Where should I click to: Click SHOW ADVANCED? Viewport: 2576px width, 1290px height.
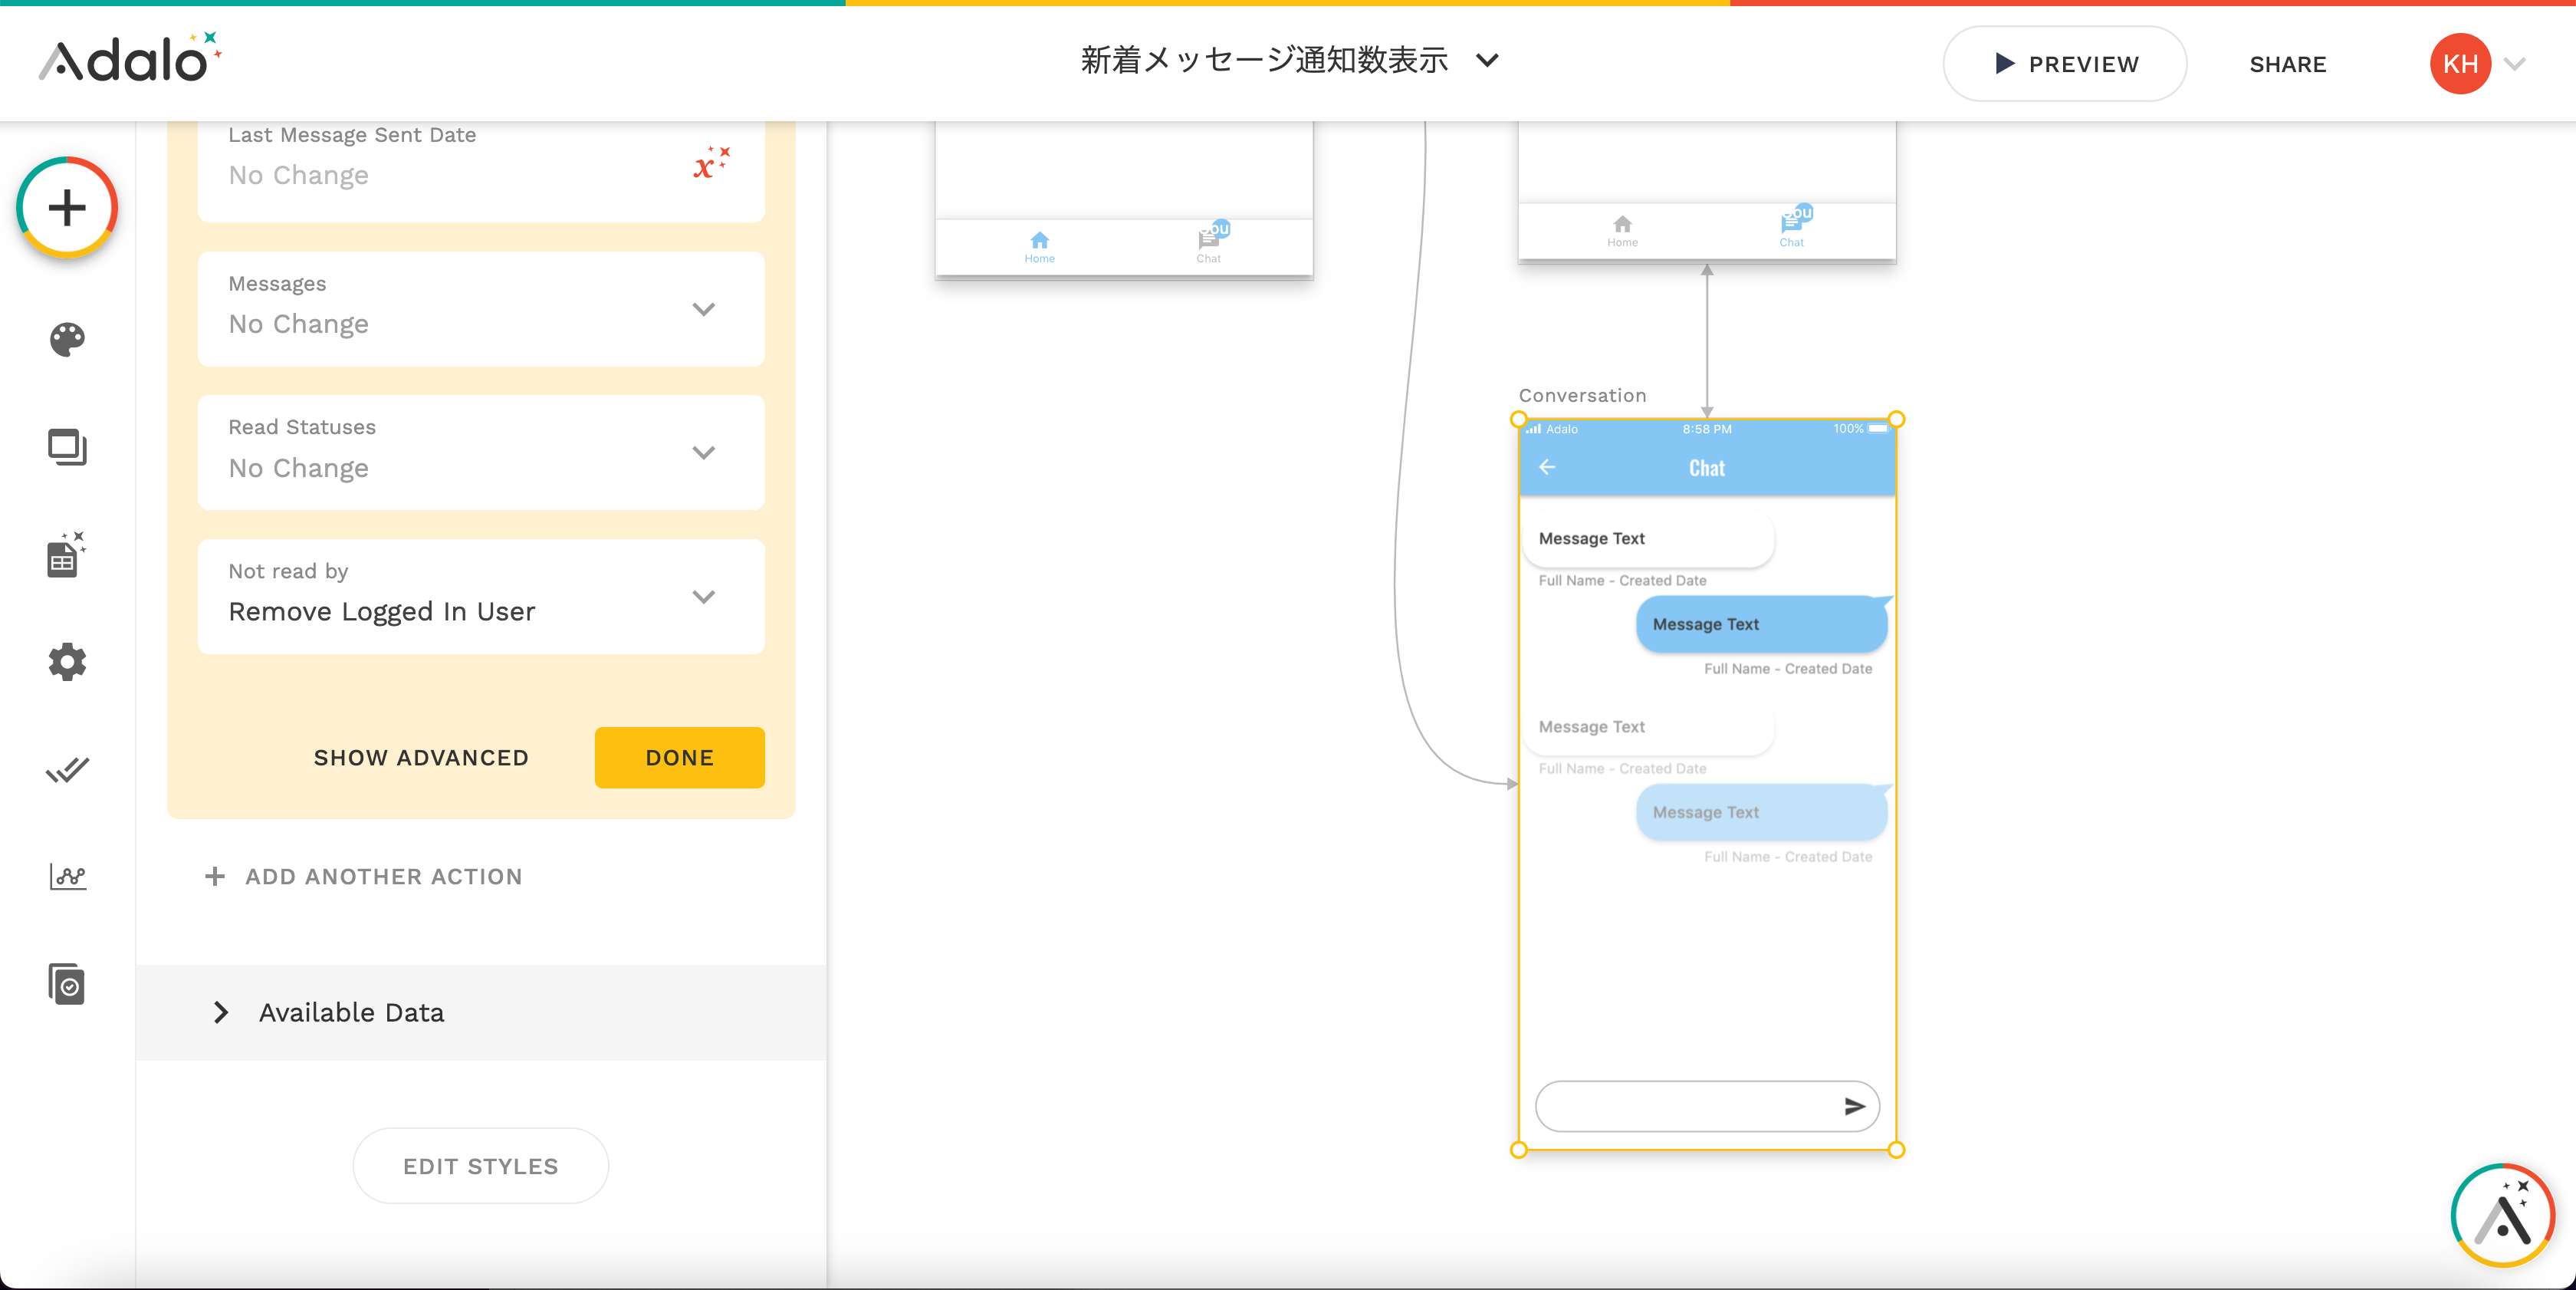pos(421,757)
